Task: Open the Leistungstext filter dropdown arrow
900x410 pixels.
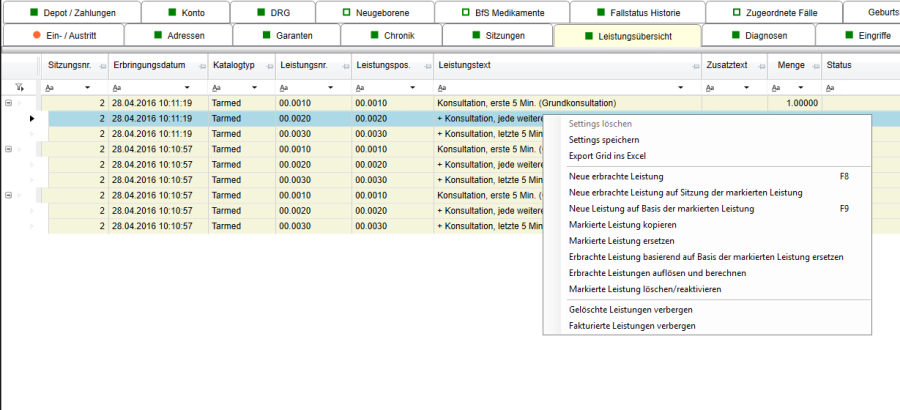Action: tap(681, 88)
